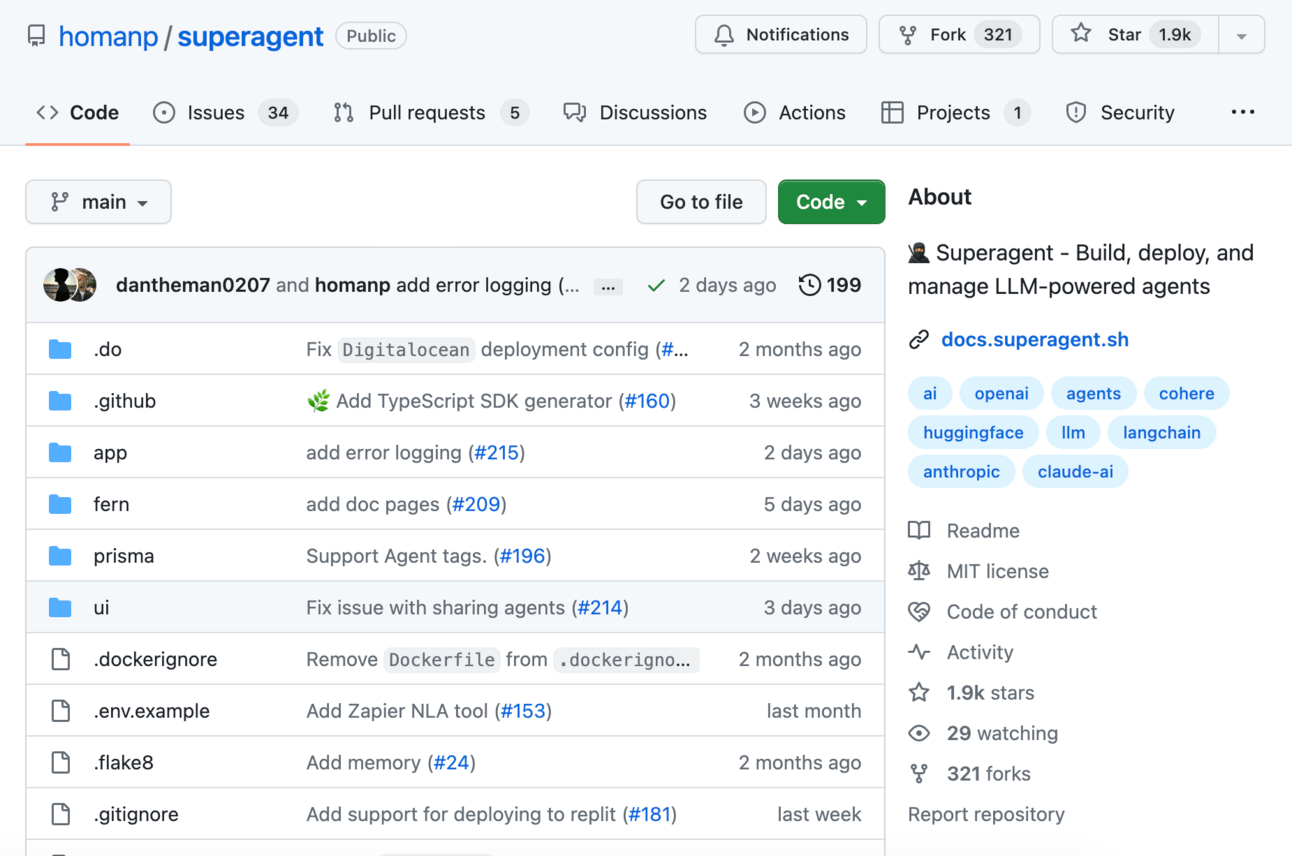
Task: Click Report repository link
Action: (x=986, y=814)
